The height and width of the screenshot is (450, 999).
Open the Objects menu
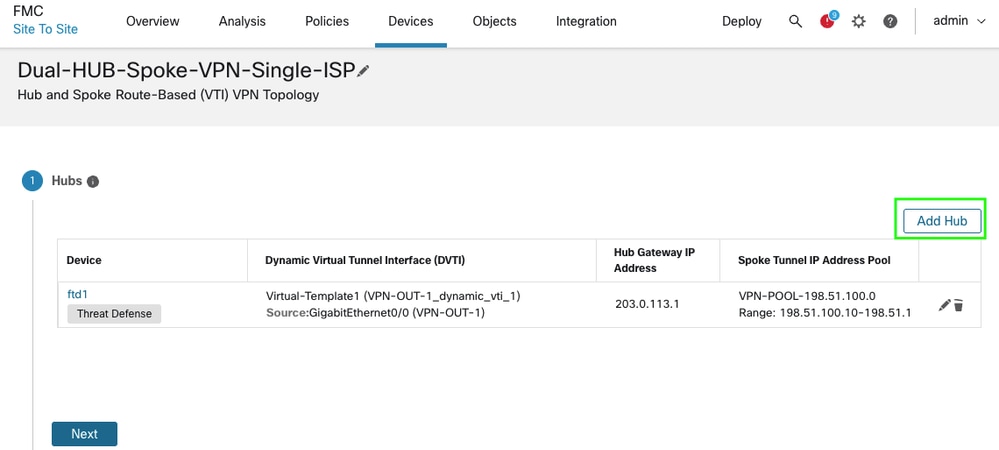pyautogui.click(x=494, y=21)
